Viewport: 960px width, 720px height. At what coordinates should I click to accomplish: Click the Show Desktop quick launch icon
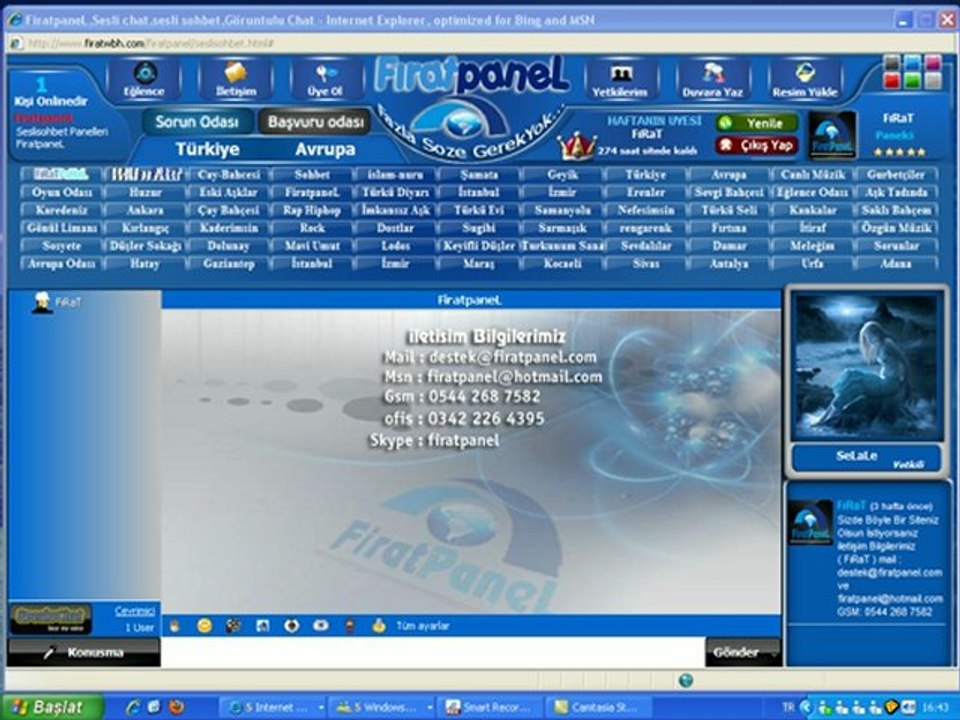[154, 707]
